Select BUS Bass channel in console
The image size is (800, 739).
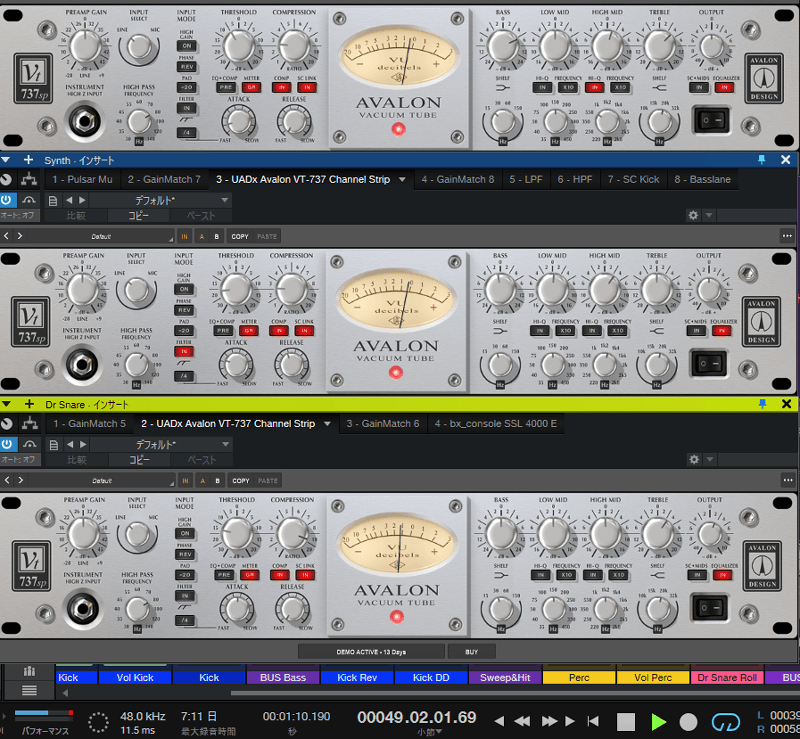click(283, 677)
